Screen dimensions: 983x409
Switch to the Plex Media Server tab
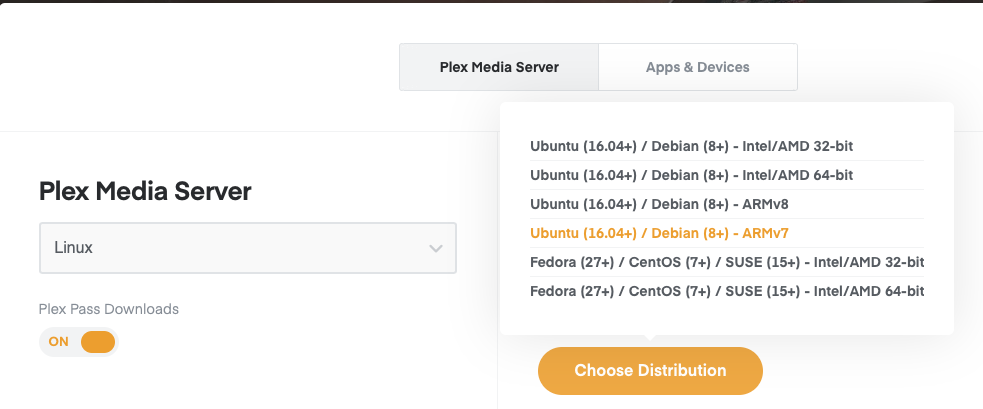499,68
